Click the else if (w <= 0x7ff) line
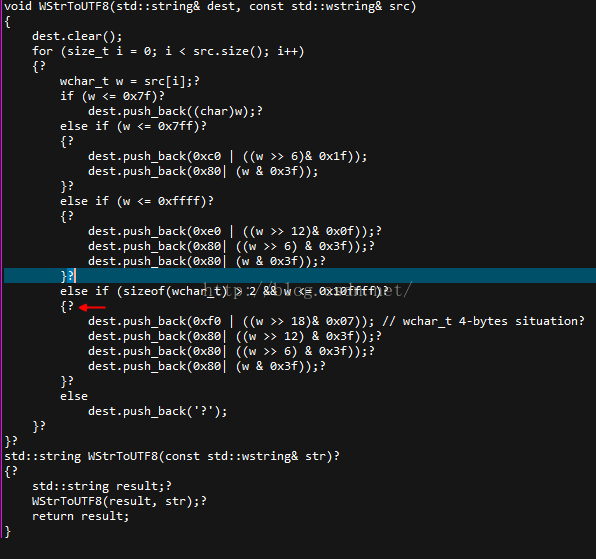596x559 pixels. pyautogui.click(x=133, y=126)
